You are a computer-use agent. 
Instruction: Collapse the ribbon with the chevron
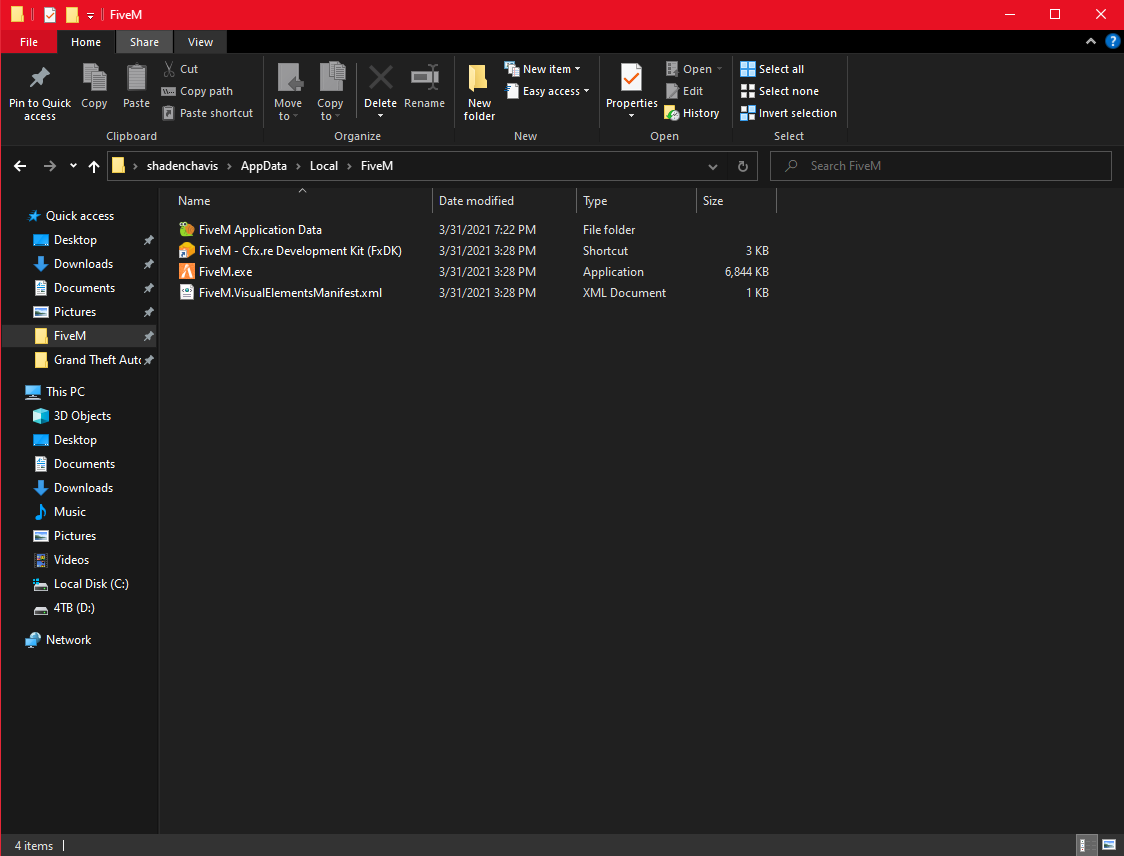pos(1091,42)
